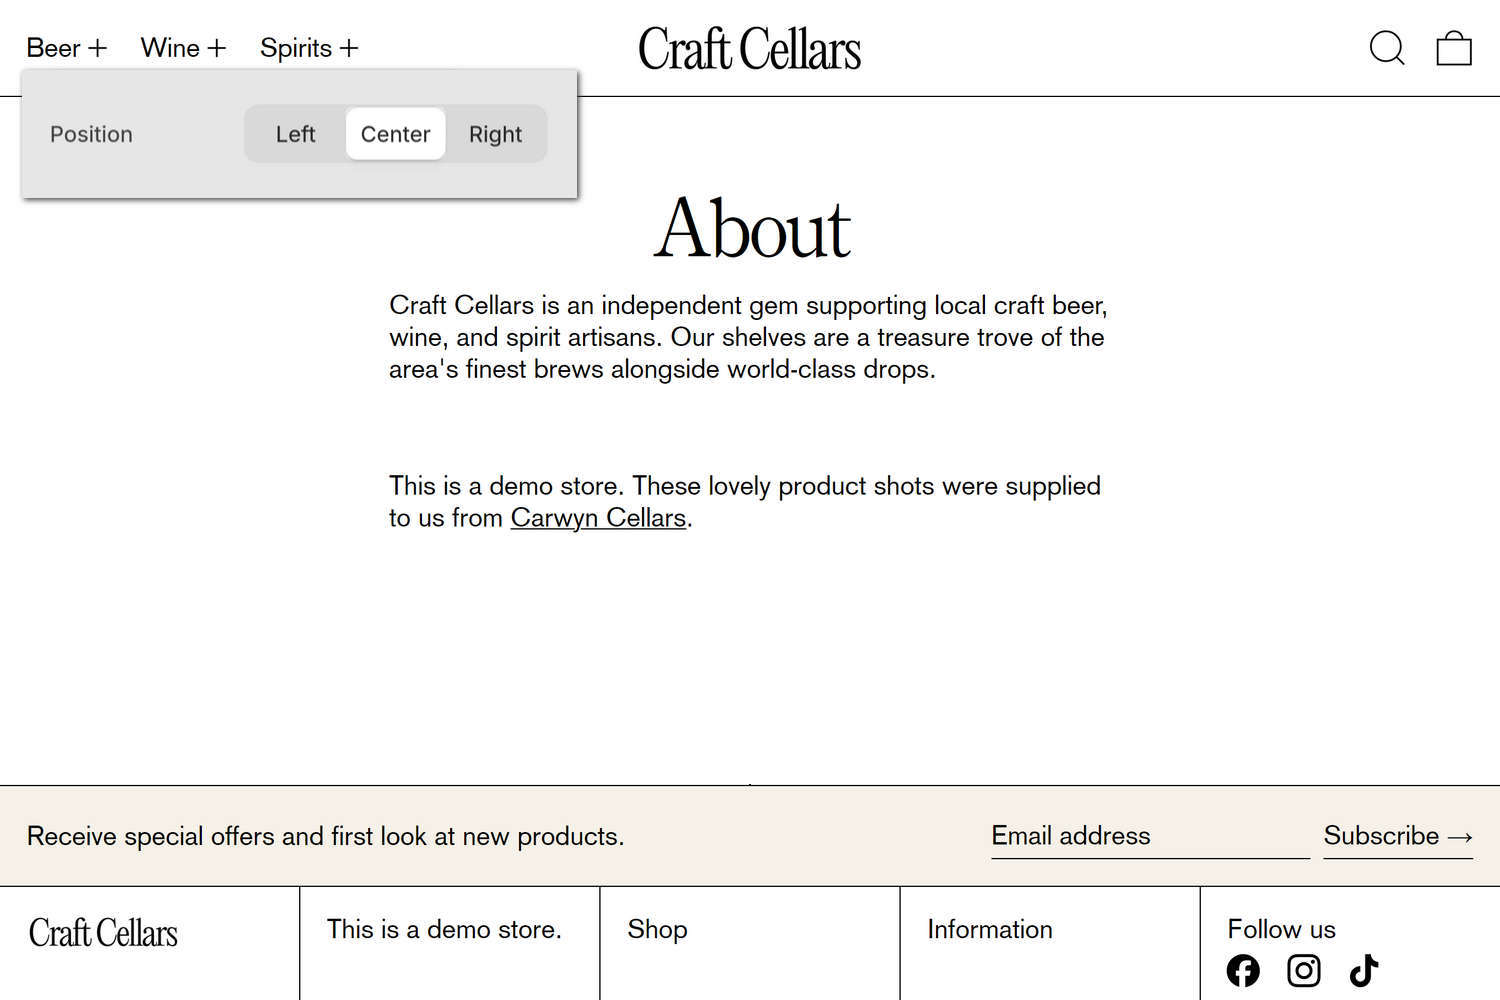
Task: Open the search
Action: pos(1387,47)
